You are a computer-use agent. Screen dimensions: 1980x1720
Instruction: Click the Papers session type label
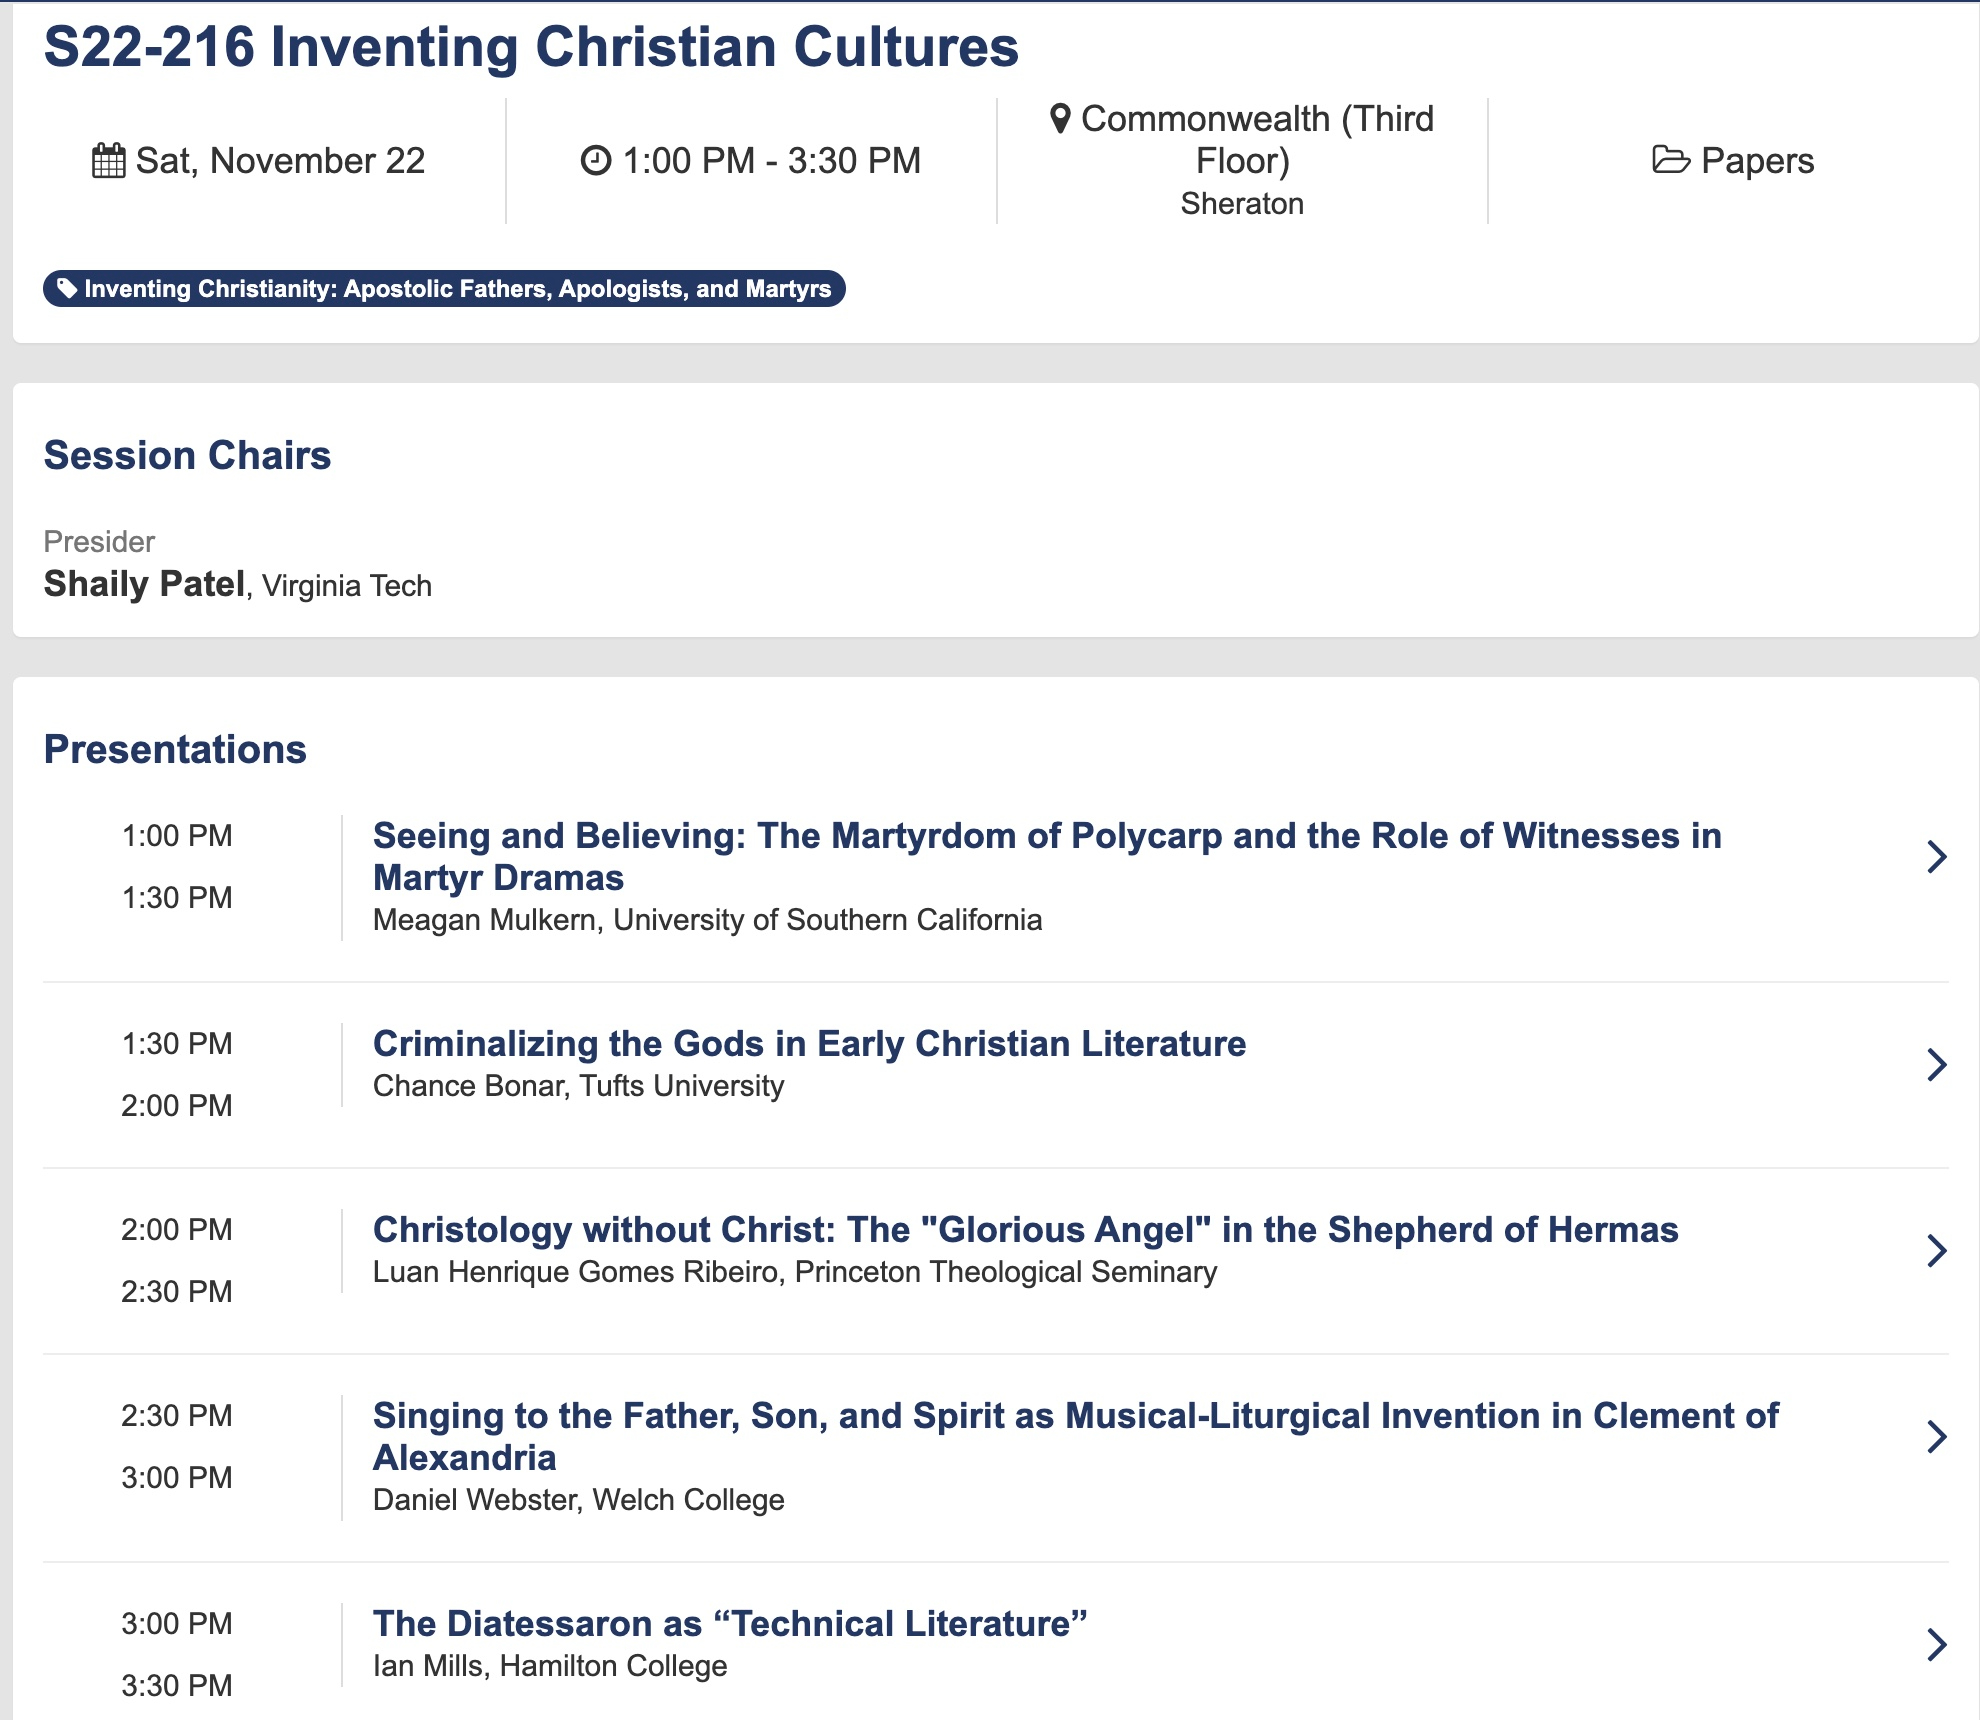[1756, 161]
